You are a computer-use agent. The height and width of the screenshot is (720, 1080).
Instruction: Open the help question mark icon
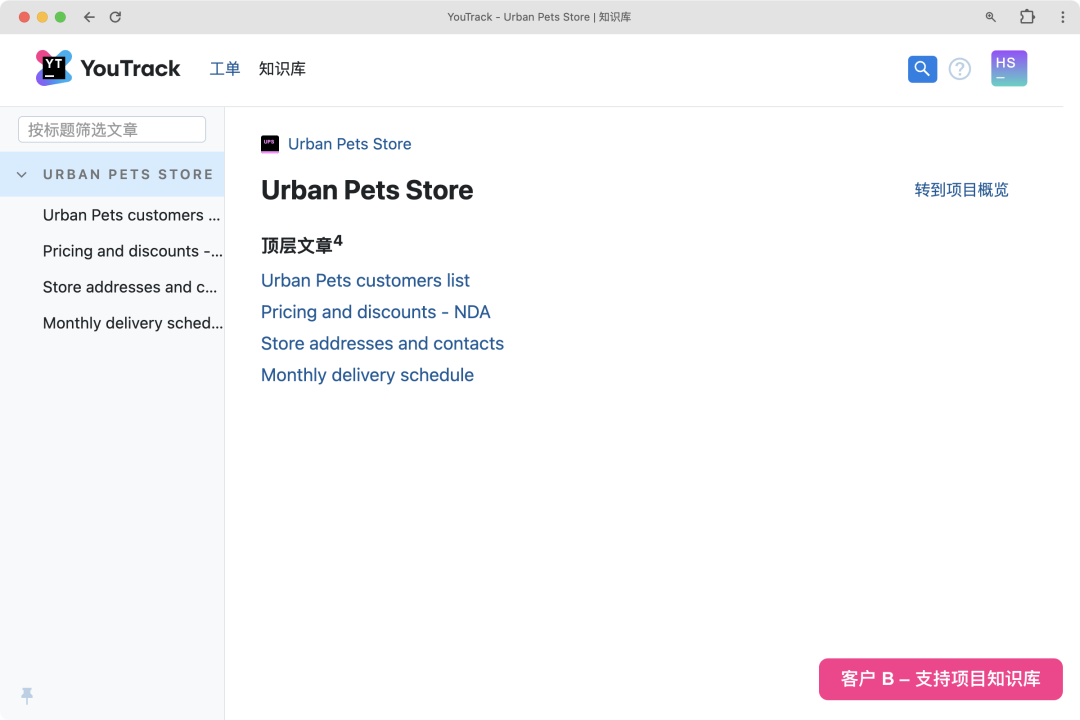959,69
